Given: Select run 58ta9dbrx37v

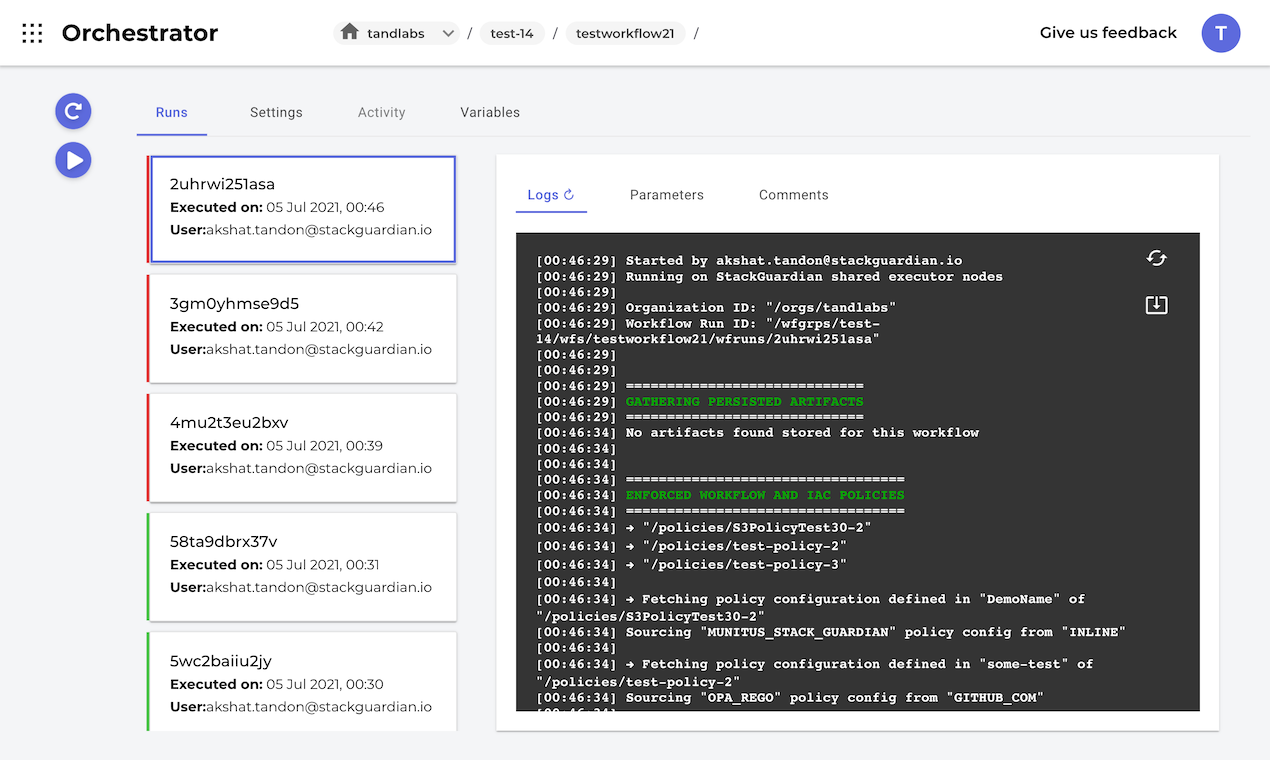Looking at the screenshot, I should point(302,566).
